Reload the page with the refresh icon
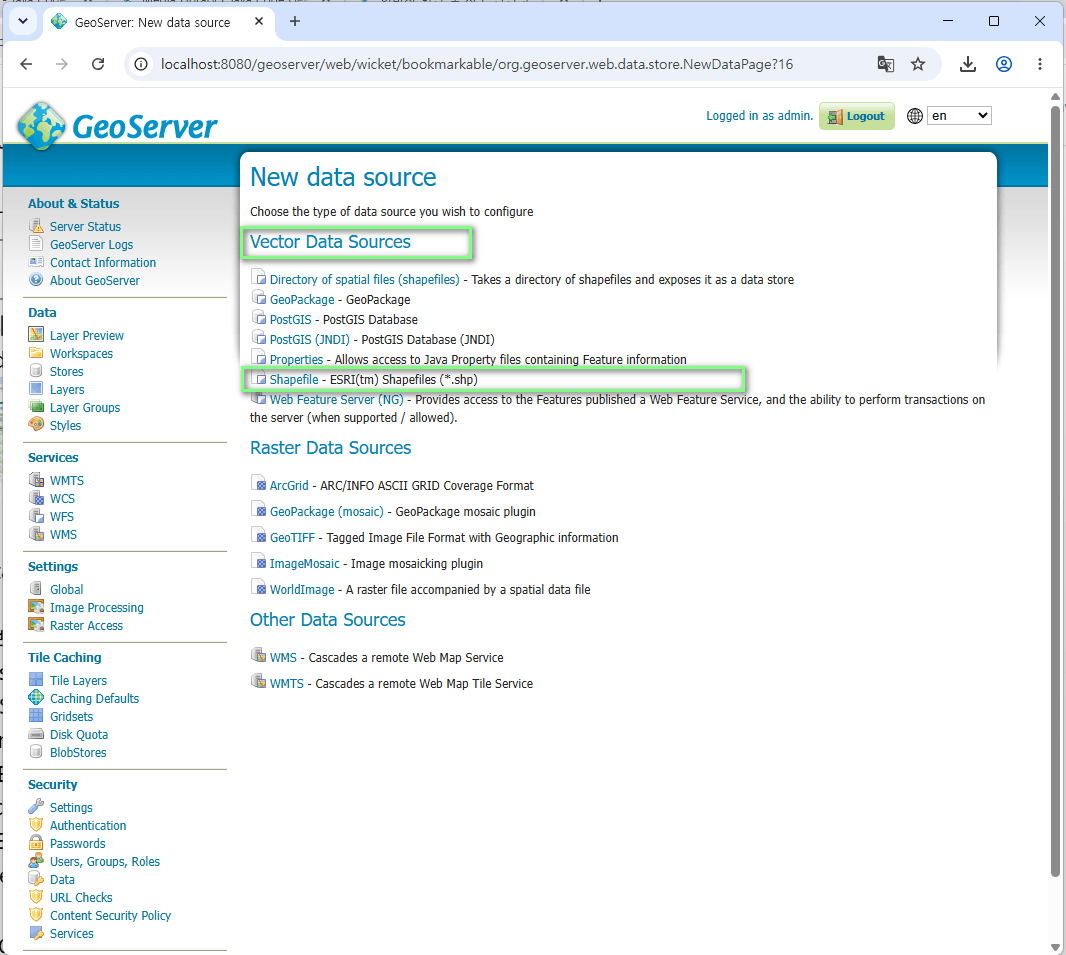 pyautogui.click(x=98, y=64)
